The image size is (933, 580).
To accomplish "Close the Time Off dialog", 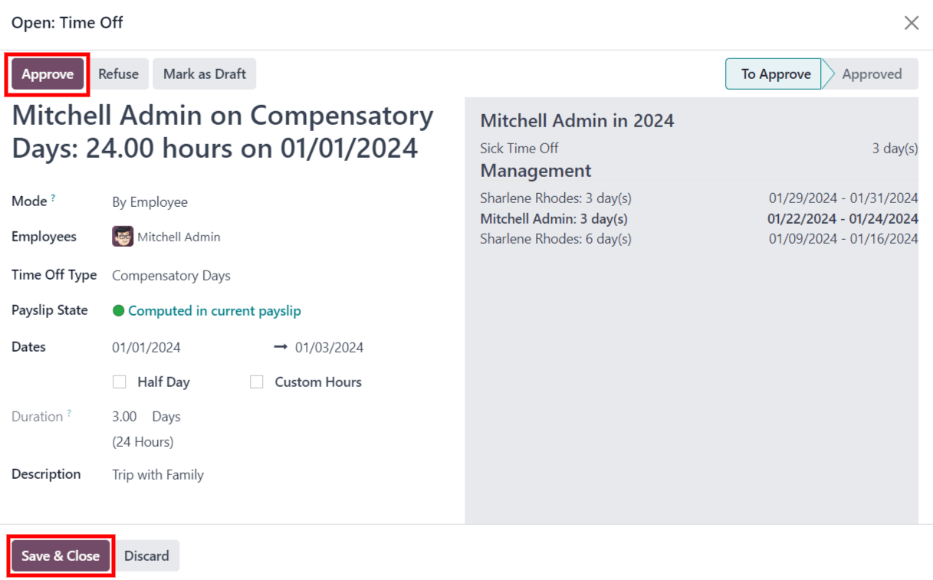I will [x=911, y=23].
